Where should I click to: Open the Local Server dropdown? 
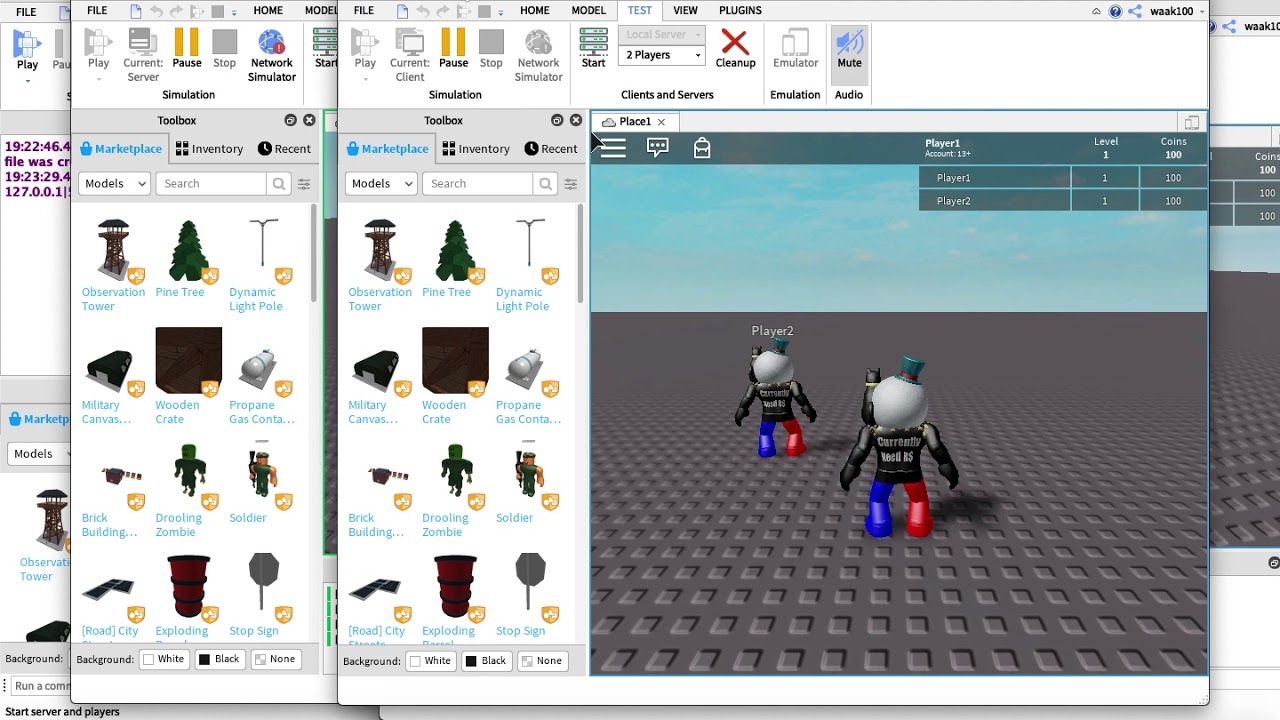pyautogui.click(x=663, y=34)
